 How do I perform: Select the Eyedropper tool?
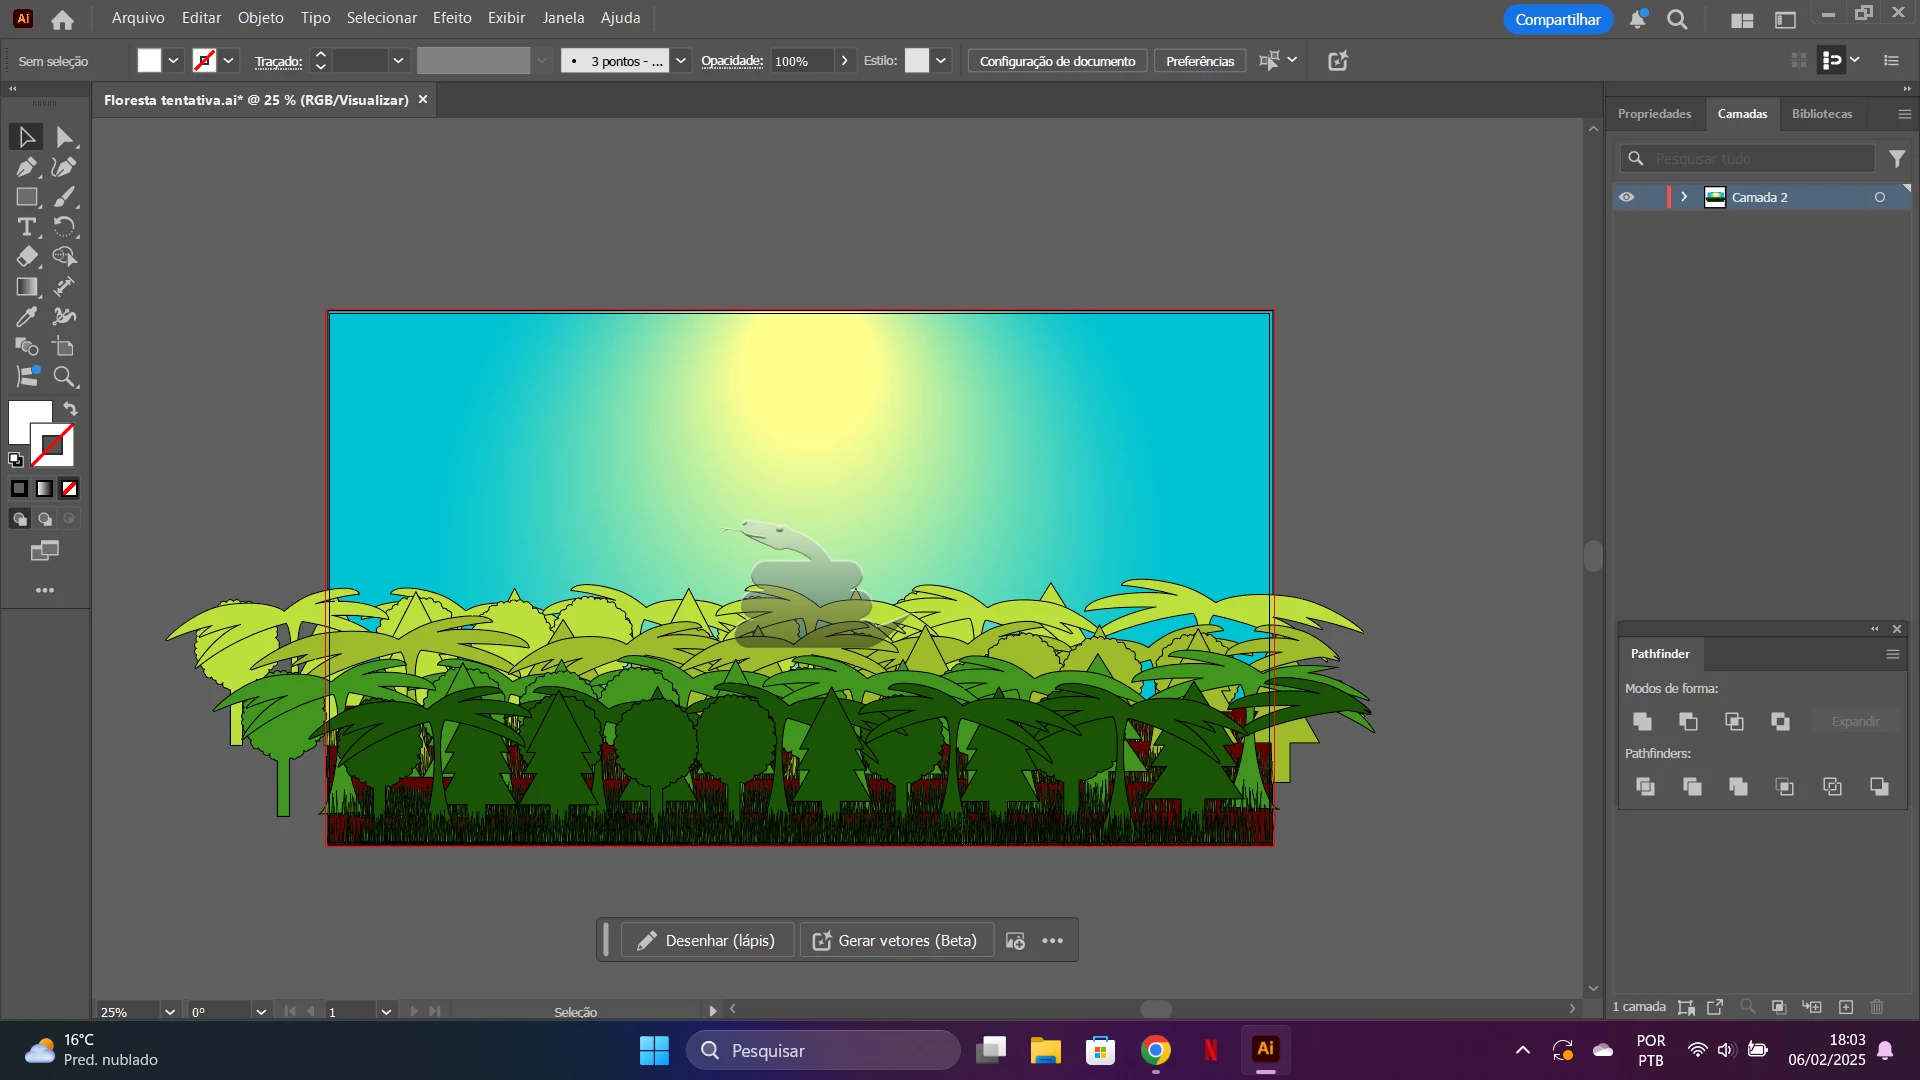click(26, 317)
